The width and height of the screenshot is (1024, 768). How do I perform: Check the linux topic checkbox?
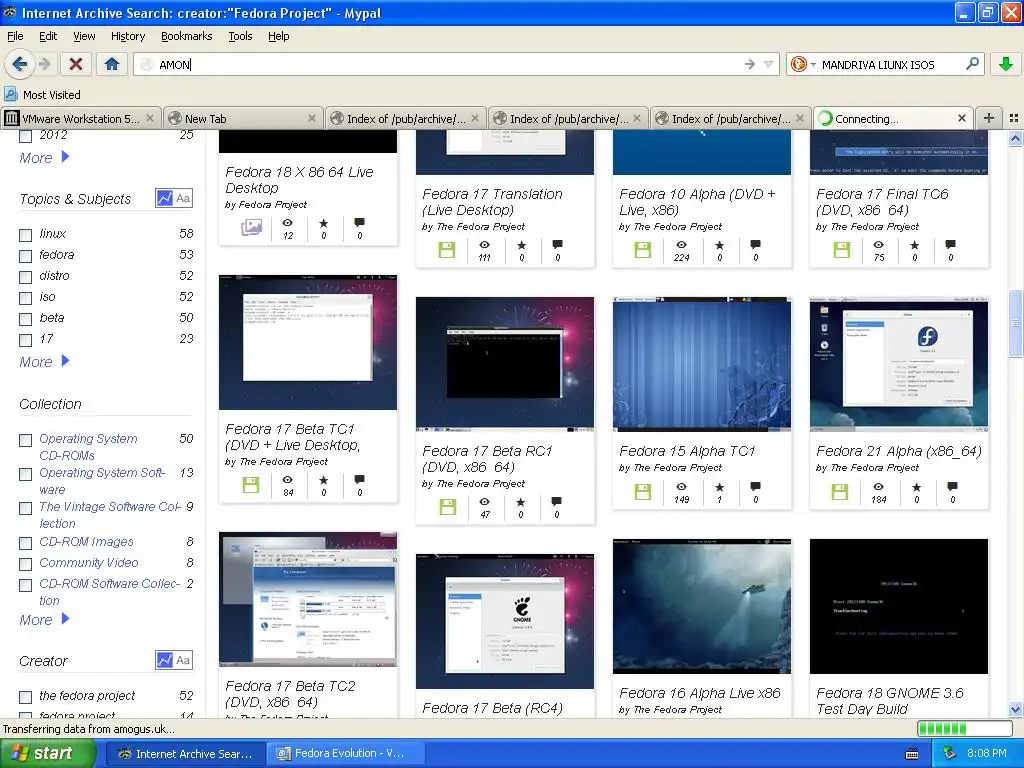click(x=25, y=234)
